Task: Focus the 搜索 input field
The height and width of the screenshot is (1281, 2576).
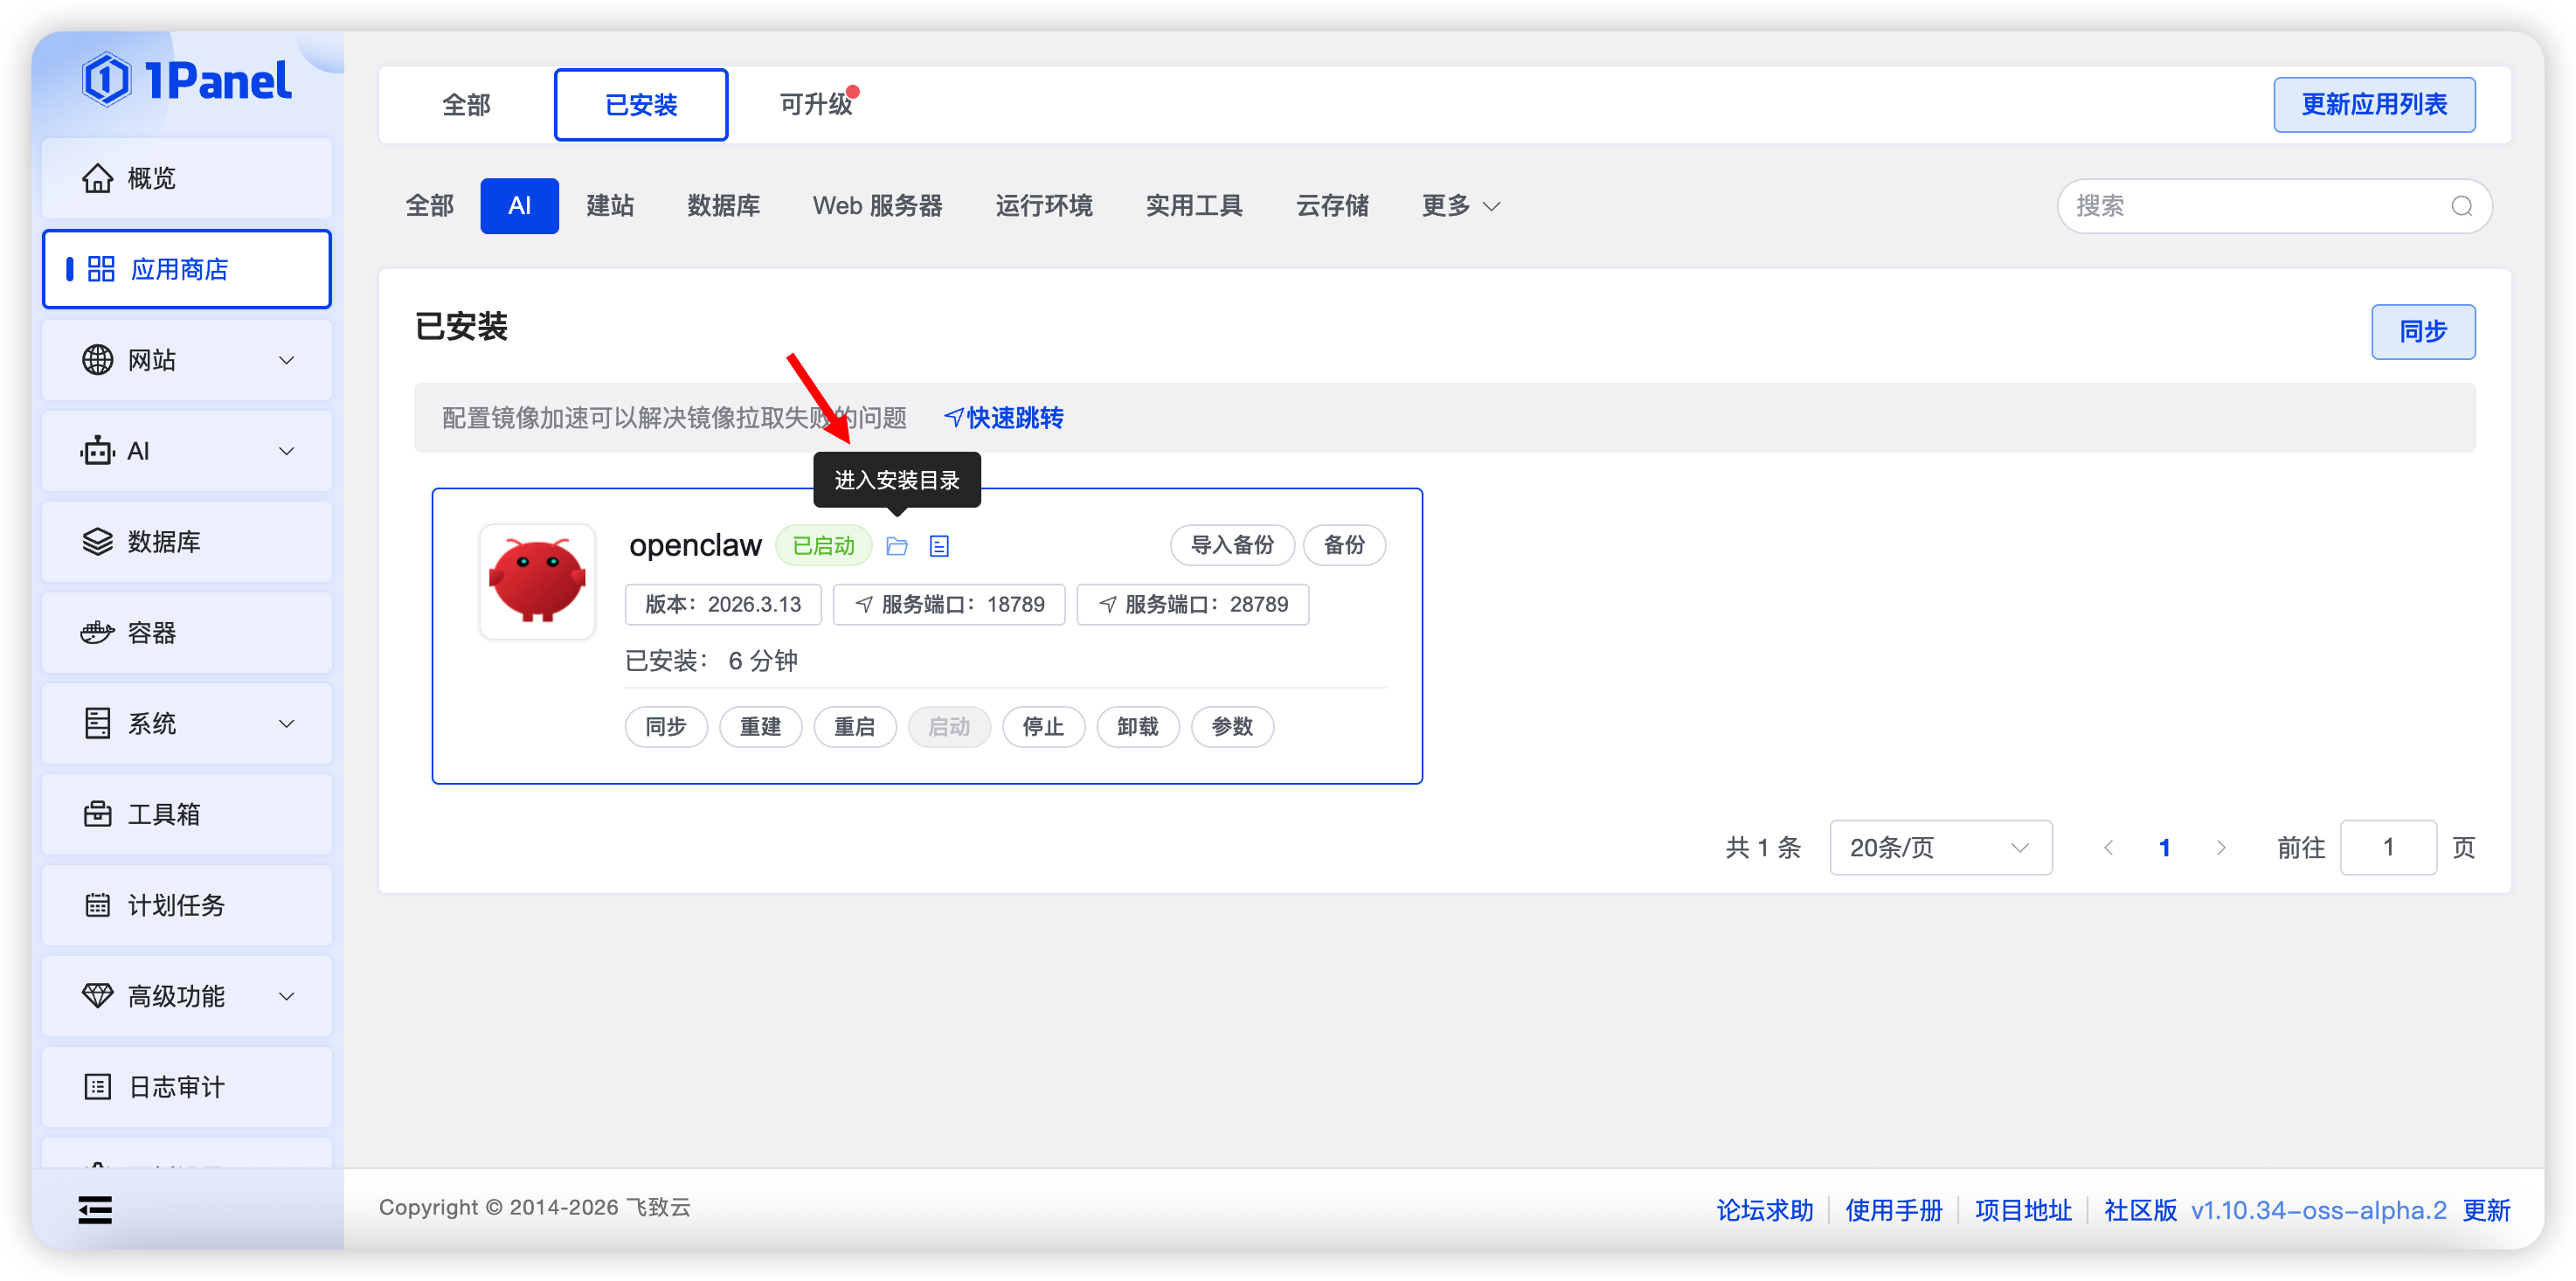Action: (x=2250, y=206)
